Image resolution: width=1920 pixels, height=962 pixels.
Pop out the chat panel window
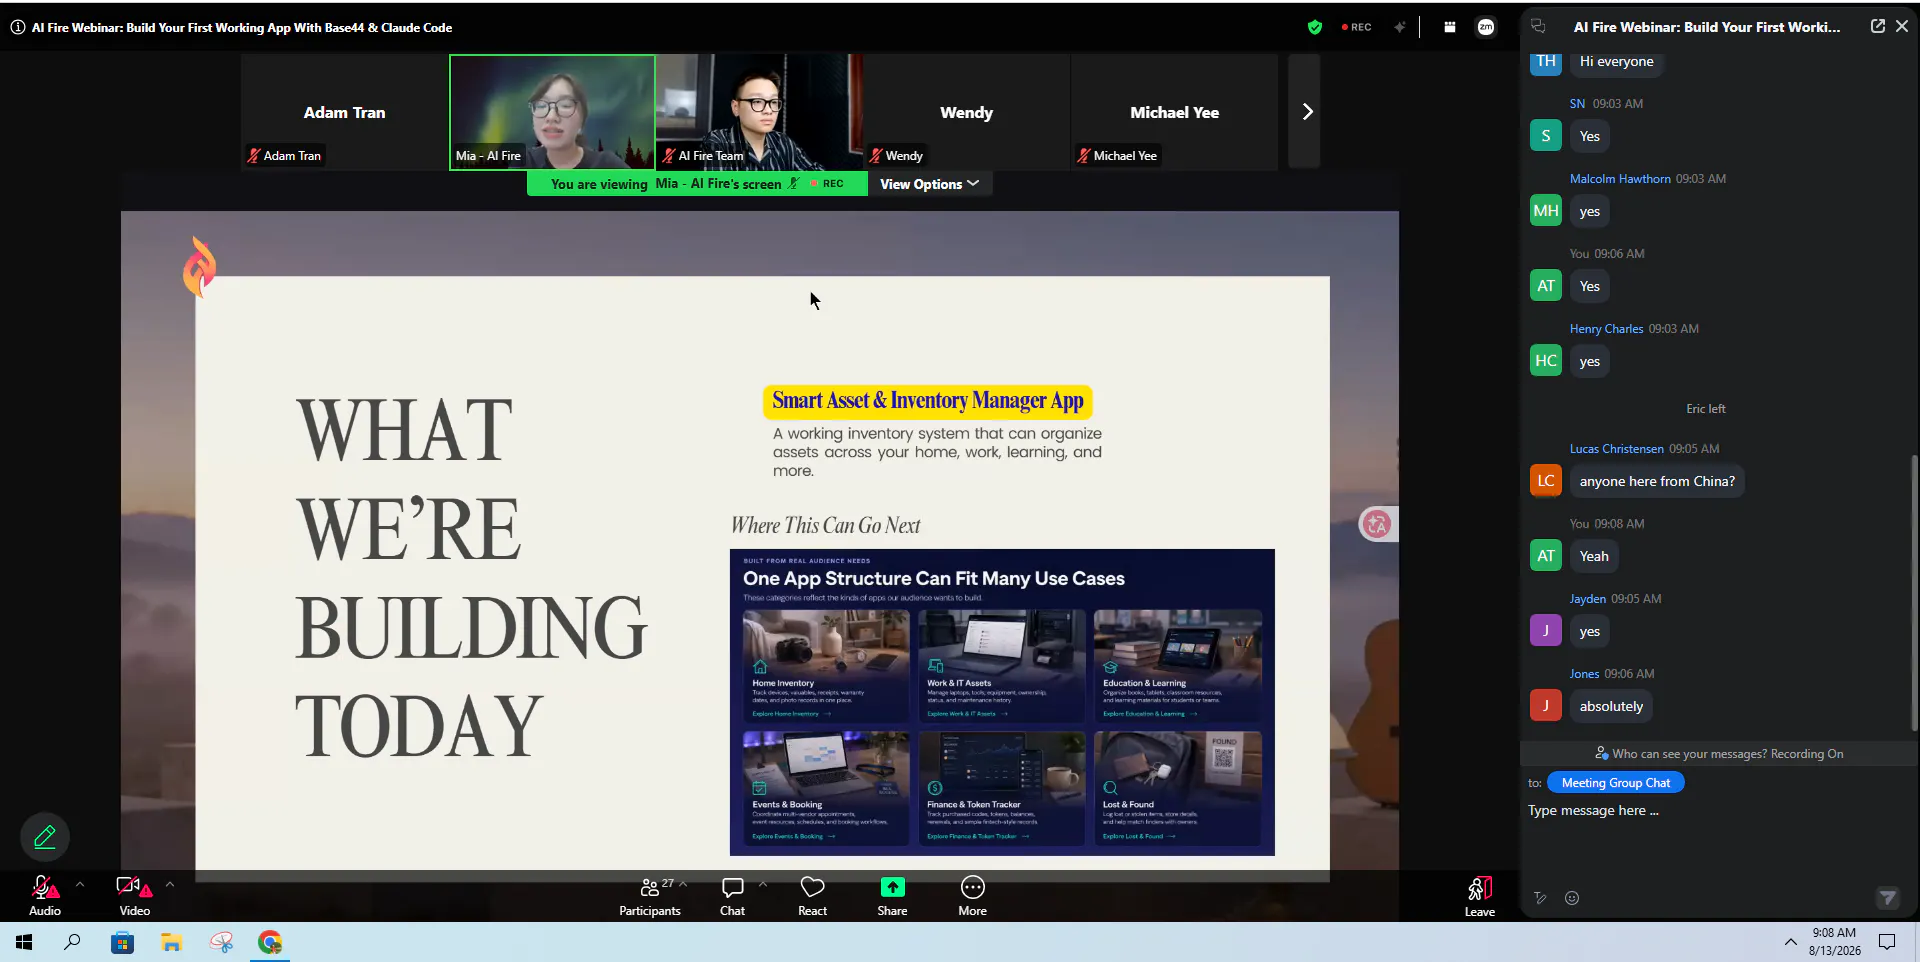click(x=1878, y=27)
